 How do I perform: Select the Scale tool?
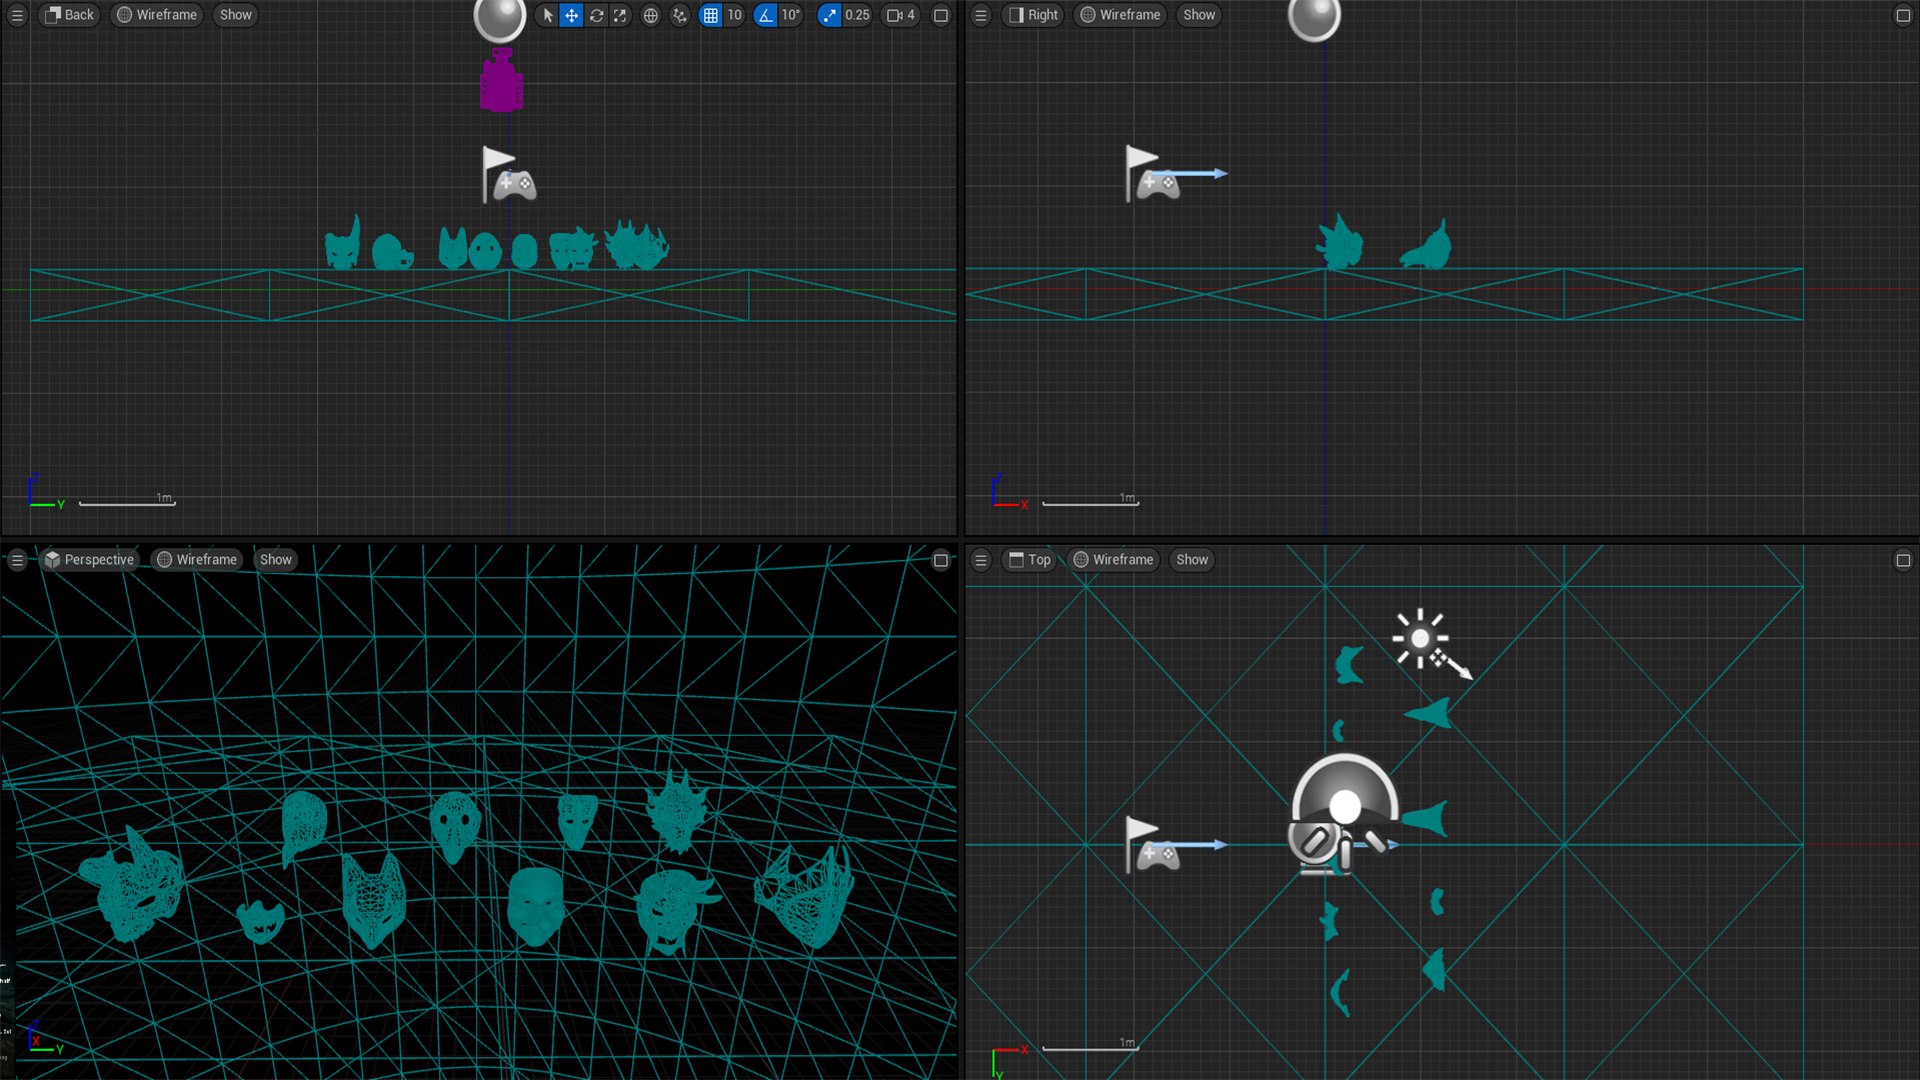tap(620, 15)
